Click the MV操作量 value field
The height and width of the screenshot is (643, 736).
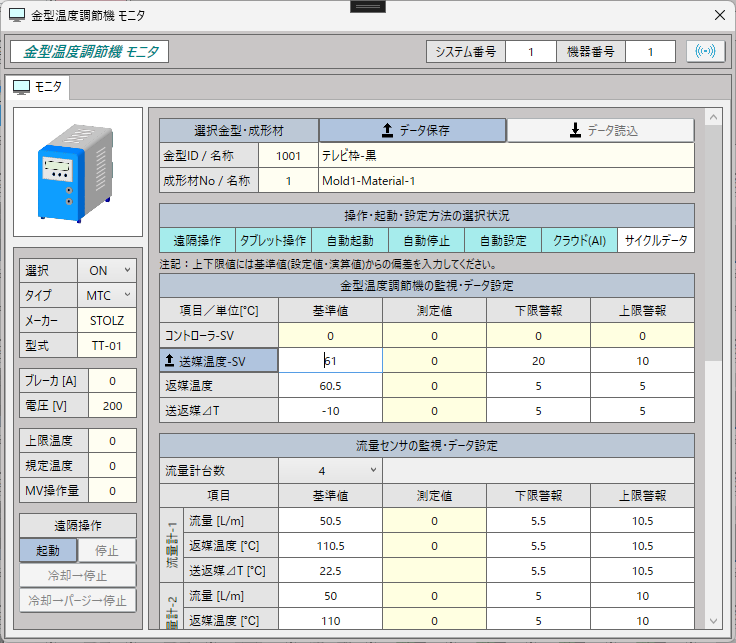(112, 491)
